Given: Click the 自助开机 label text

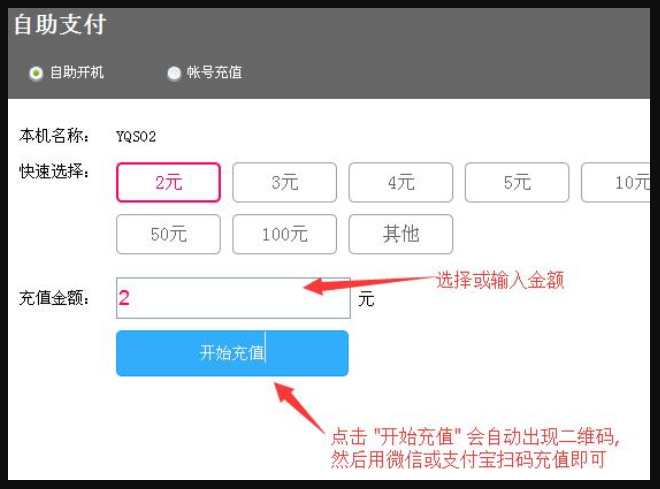Looking at the screenshot, I should pos(77,72).
